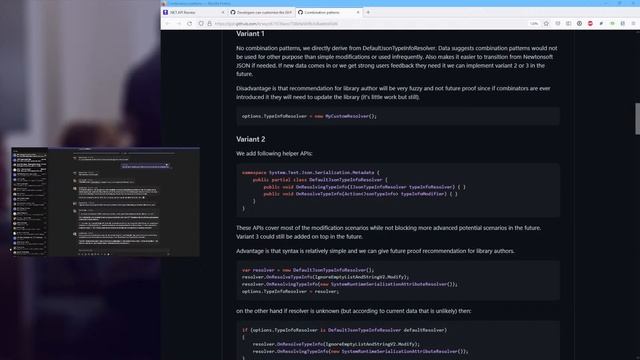The height and width of the screenshot is (360, 640).
Task: Bookmark this page with the star icon
Action: point(546,24)
